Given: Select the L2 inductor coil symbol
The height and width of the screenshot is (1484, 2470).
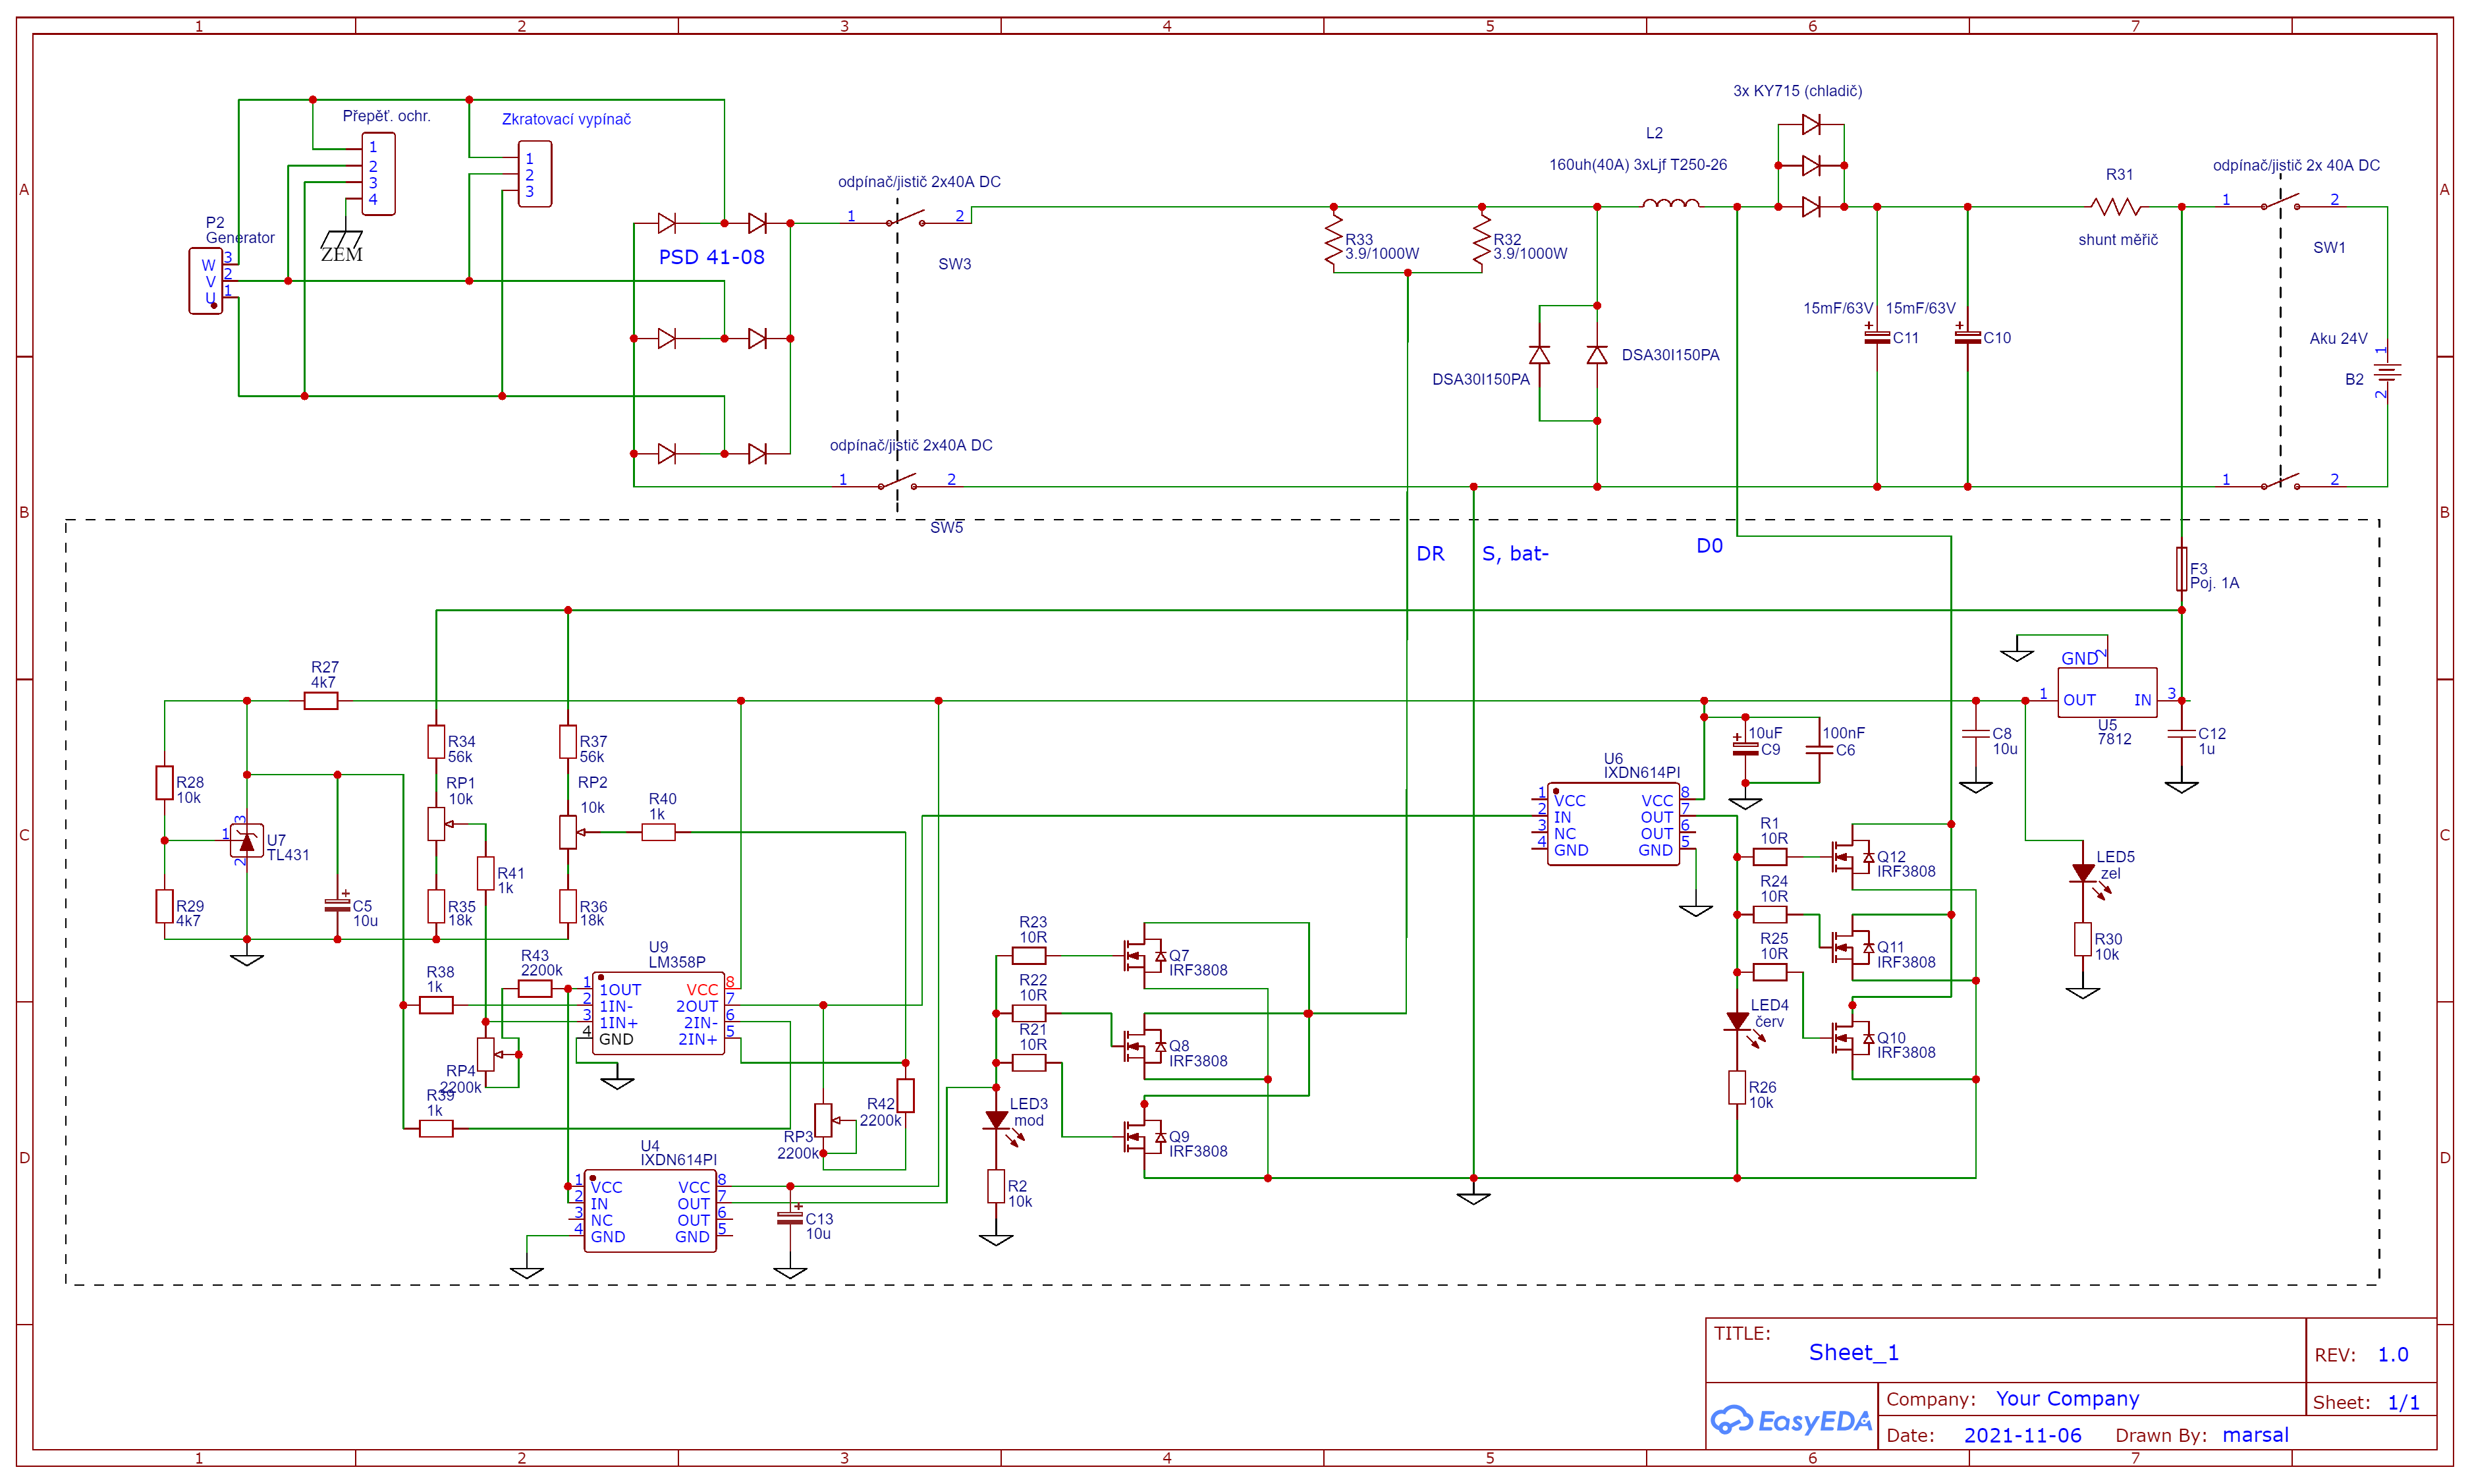Looking at the screenshot, I should [x=1671, y=203].
